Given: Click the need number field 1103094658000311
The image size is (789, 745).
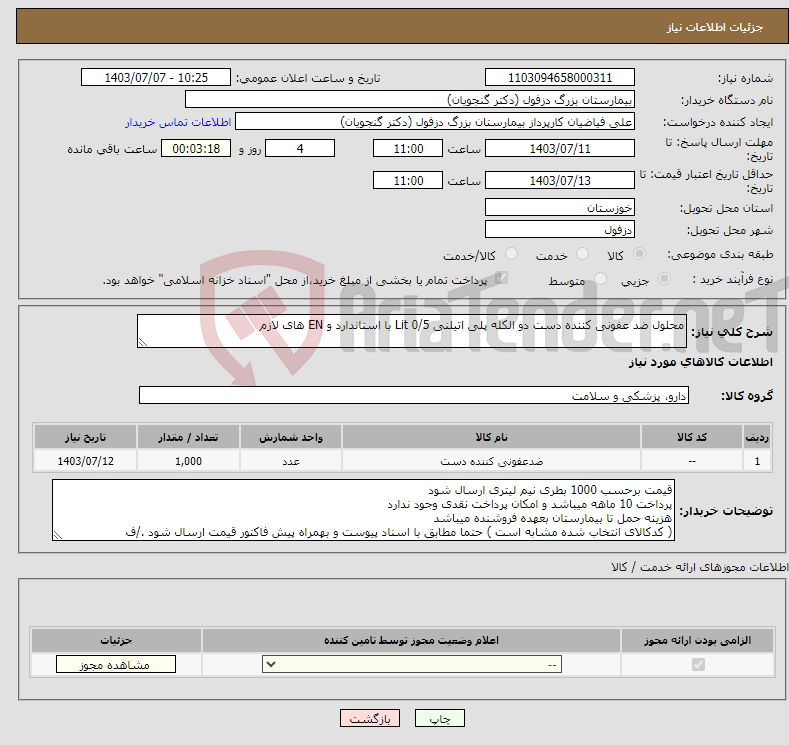Looking at the screenshot, I should click(560, 77).
